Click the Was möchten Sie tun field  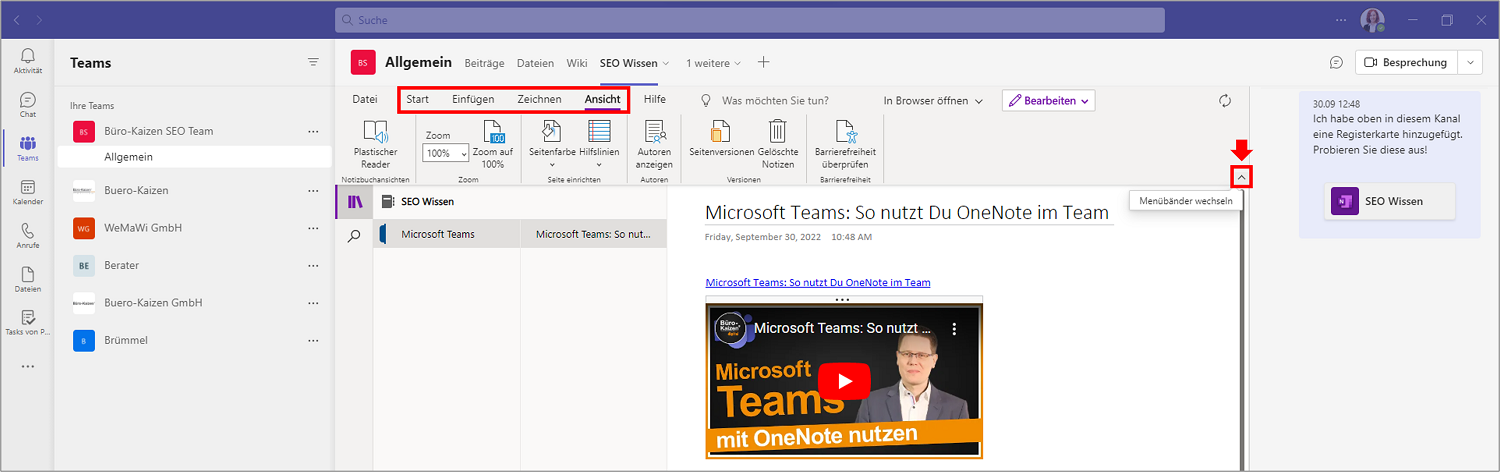tap(775, 100)
